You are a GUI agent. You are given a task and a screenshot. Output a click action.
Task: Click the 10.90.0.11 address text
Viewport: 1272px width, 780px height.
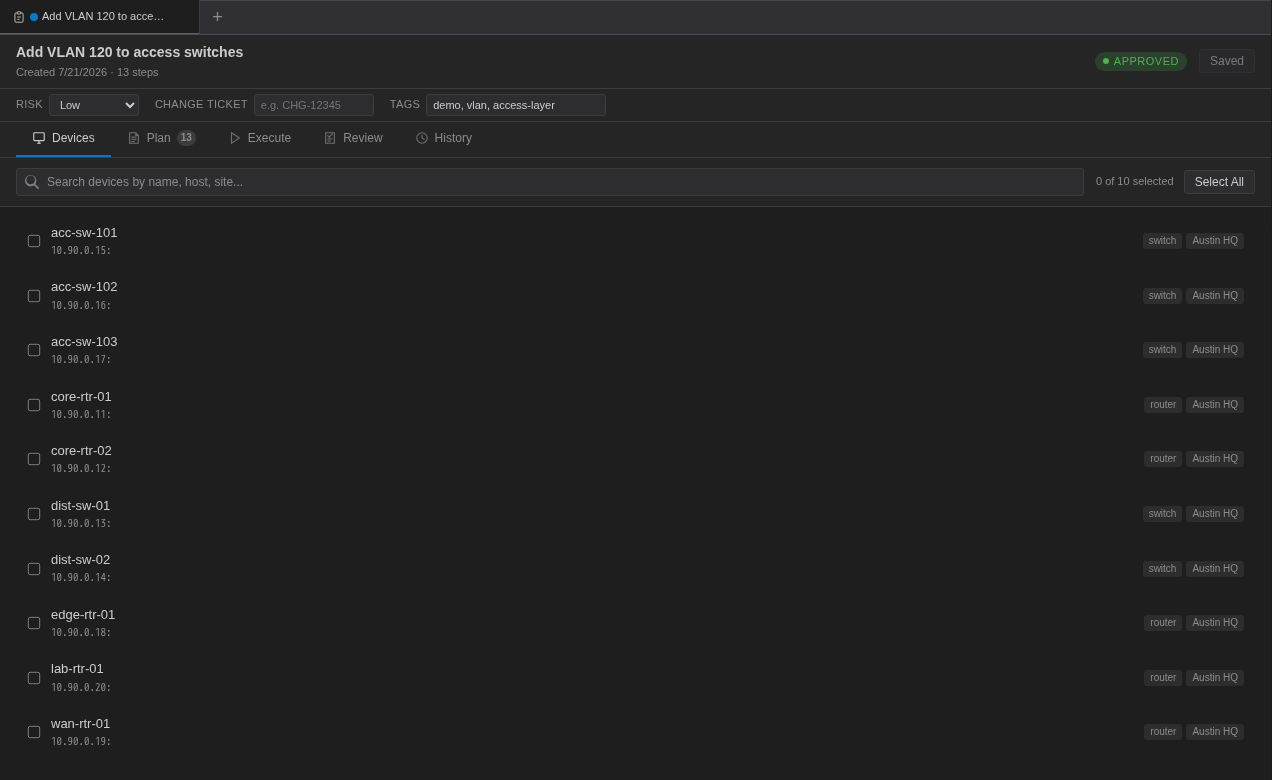pos(81,415)
